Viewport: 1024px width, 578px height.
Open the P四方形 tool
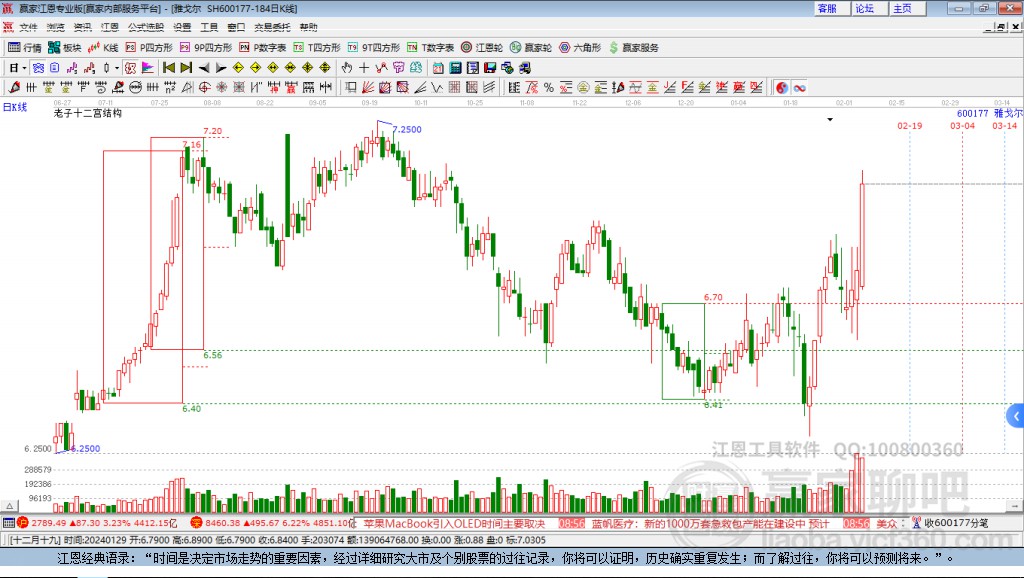click(149, 48)
